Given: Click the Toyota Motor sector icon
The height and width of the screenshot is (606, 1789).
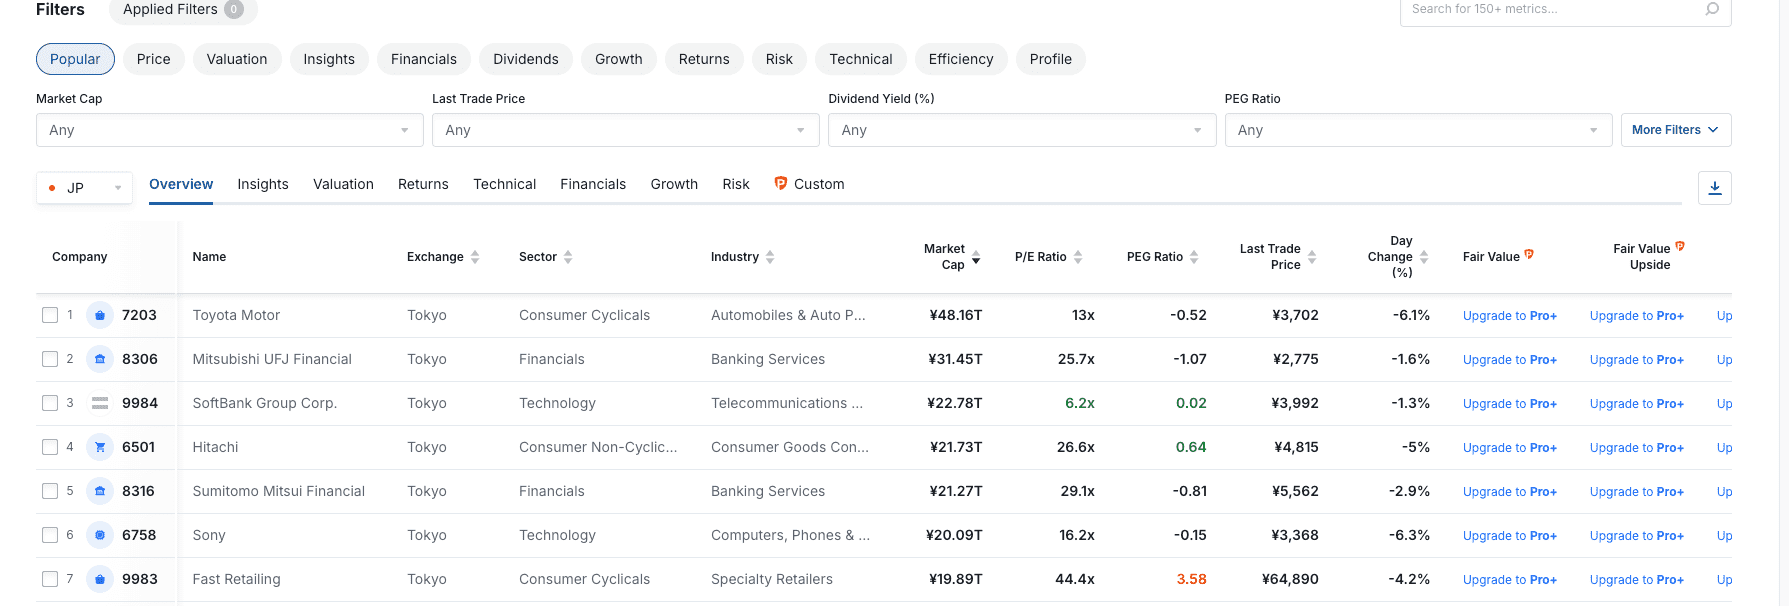Looking at the screenshot, I should 100,315.
